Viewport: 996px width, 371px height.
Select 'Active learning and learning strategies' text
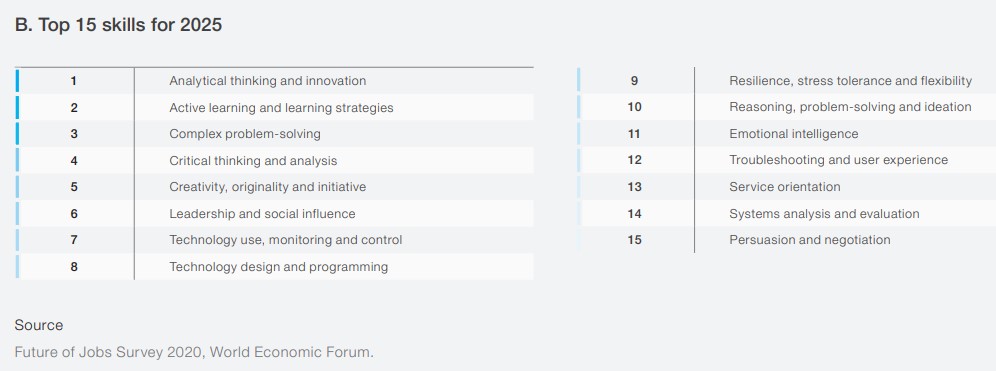(x=281, y=108)
